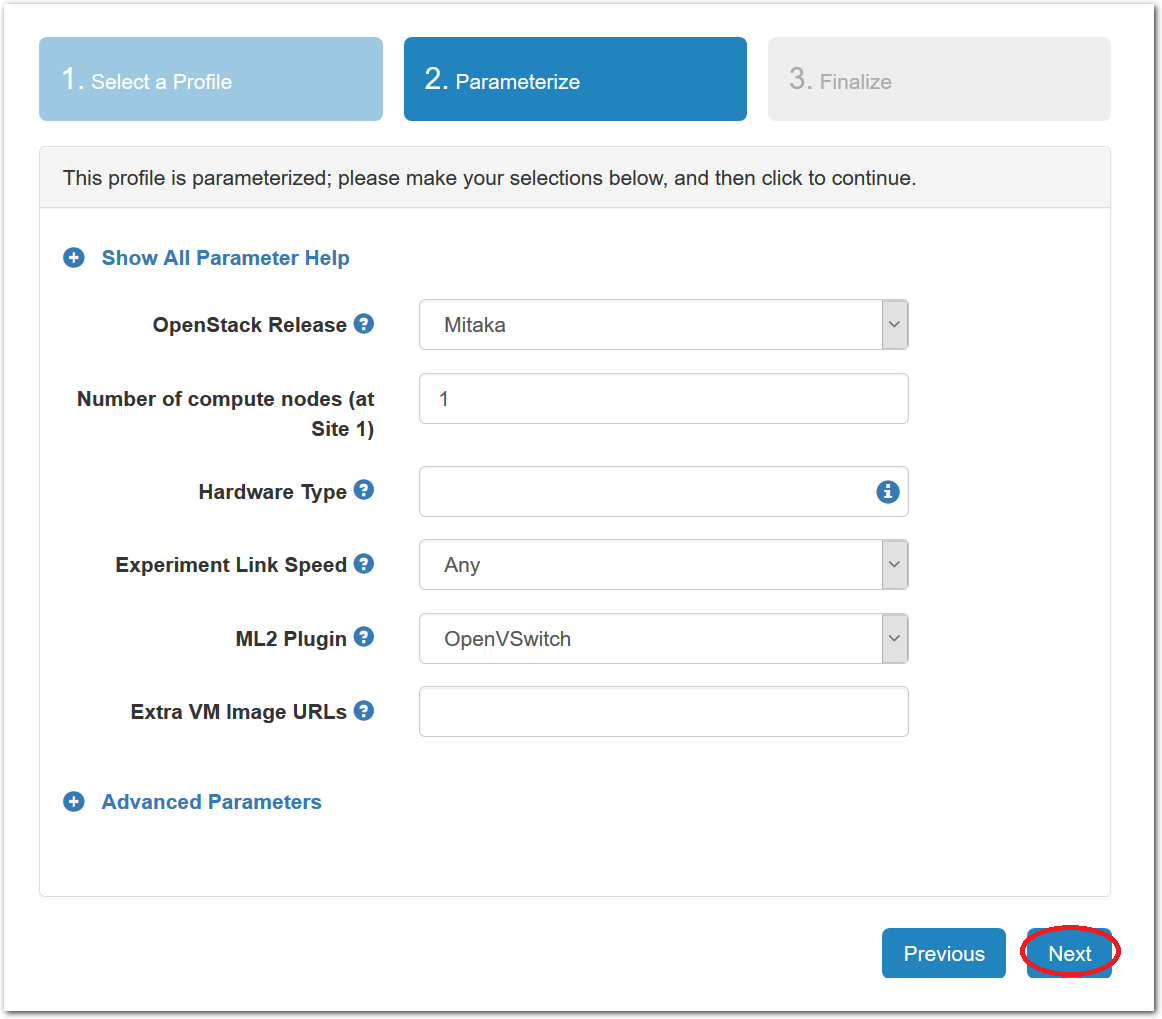
Task: Open help icon for Hardware Type
Action: tap(363, 490)
